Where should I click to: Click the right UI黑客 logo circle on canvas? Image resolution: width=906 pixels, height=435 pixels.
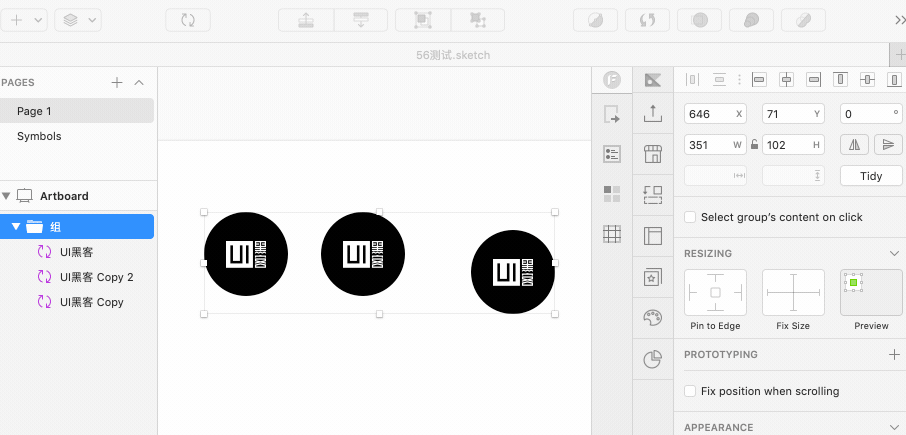[513, 272]
